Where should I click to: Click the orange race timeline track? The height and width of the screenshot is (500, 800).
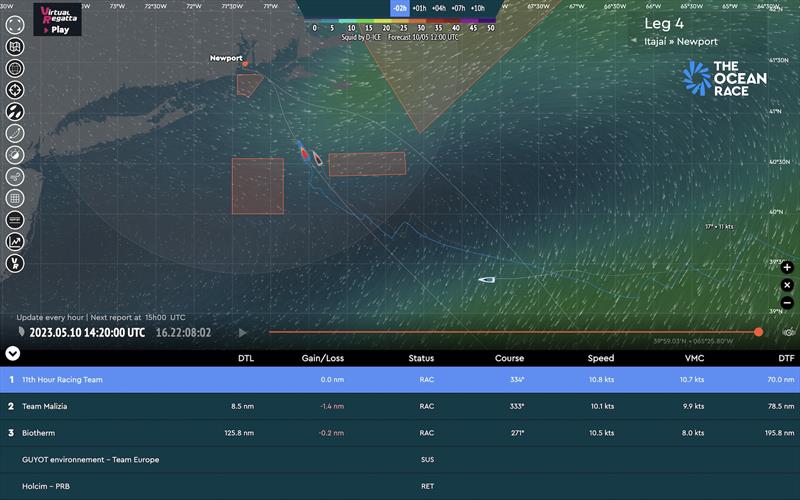pyautogui.click(x=512, y=332)
